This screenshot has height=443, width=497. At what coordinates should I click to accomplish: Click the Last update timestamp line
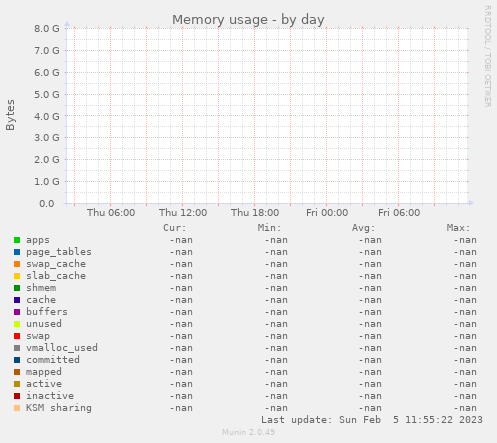point(372,420)
